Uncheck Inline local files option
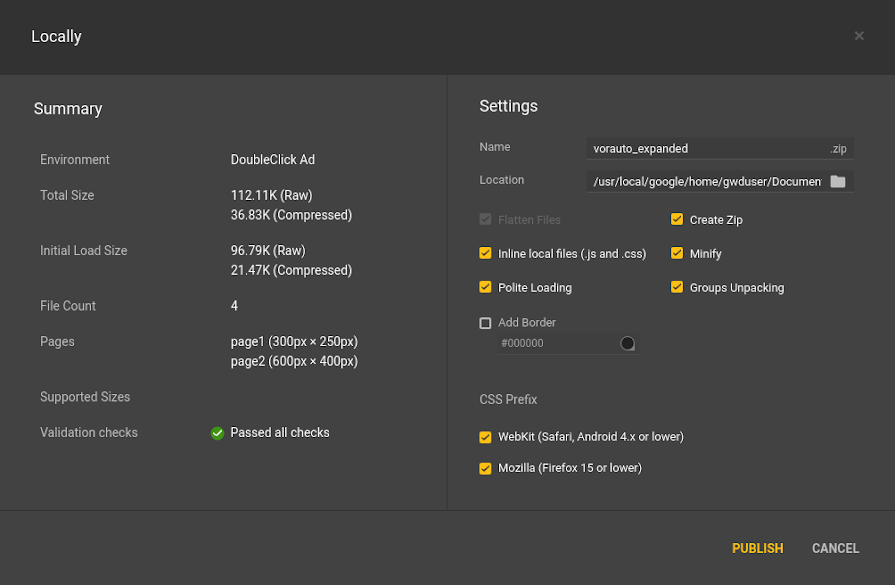The width and height of the screenshot is (895, 585). (x=486, y=254)
